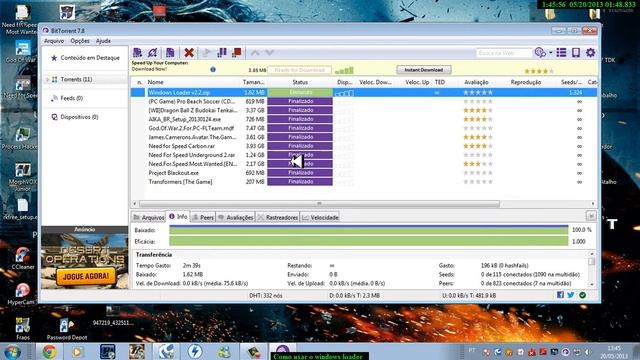Open the Opções menu
The height and width of the screenshot is (360, 640).
click(x=80, y=41)
